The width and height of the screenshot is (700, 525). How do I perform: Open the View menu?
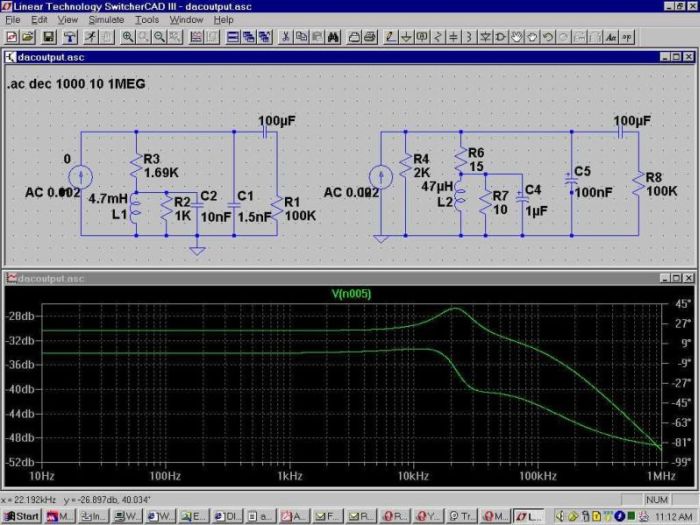[x=68, y=19]
